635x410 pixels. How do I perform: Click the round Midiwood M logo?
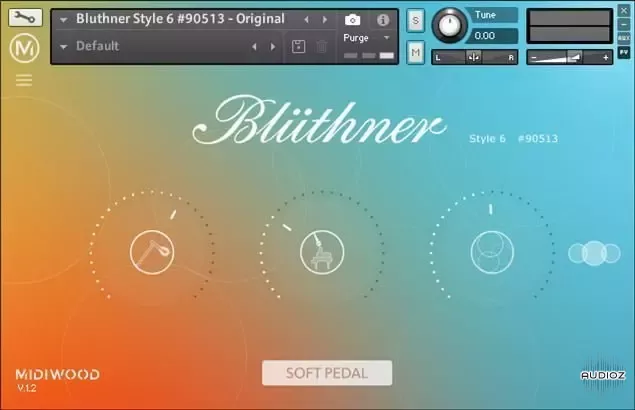click(24, 49)
